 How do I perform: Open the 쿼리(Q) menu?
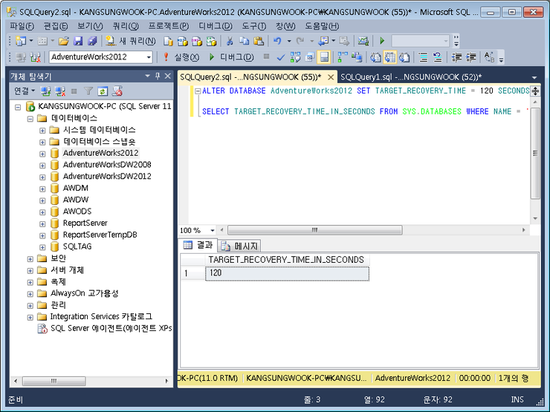coord(126,26)
